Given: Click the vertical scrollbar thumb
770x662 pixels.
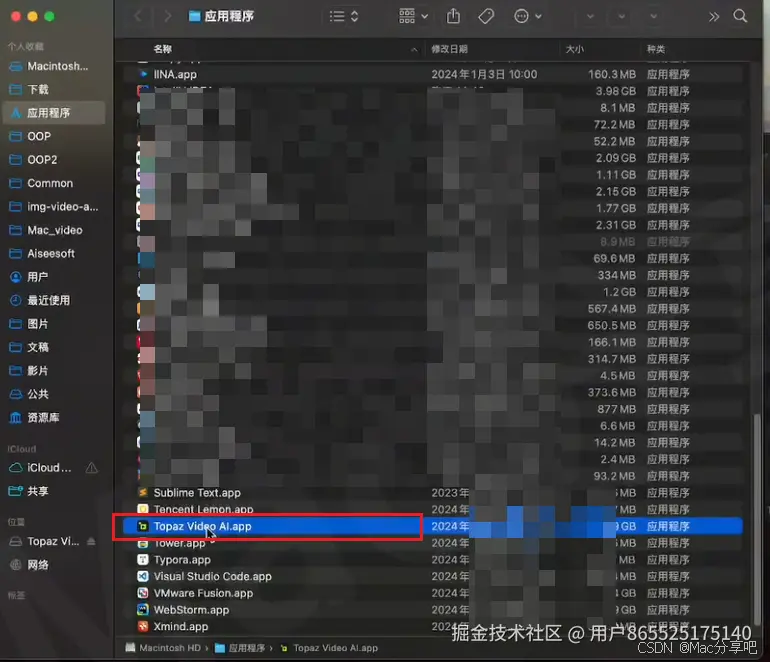Looking at the screenshot, I should pos(757,519).
